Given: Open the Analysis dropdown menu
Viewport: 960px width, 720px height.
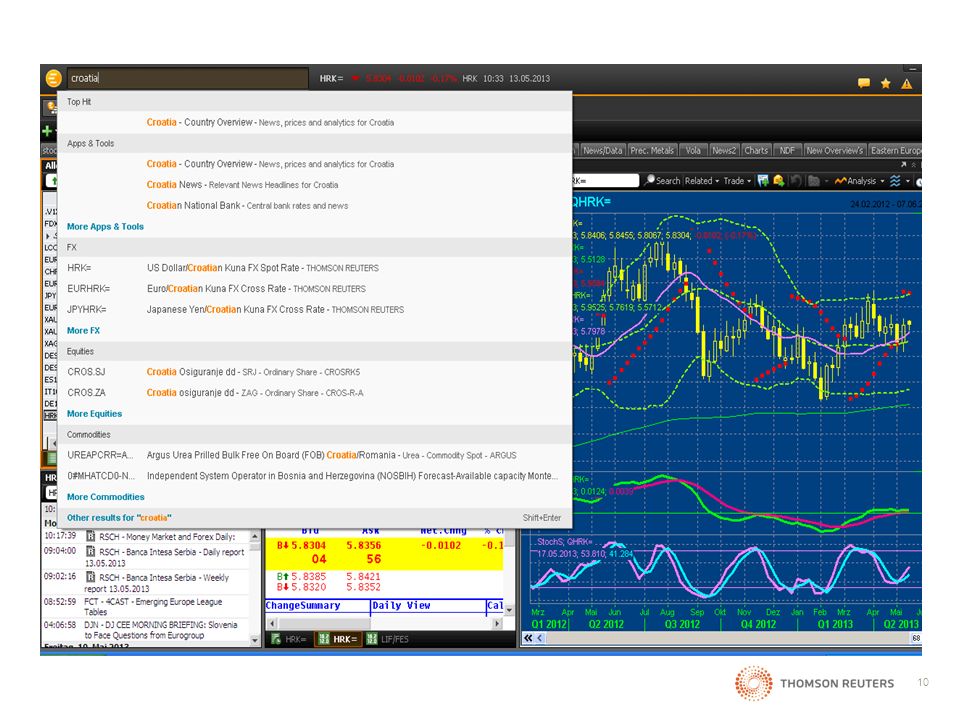Looking at the screenshot, I should (x=860, y=181).
